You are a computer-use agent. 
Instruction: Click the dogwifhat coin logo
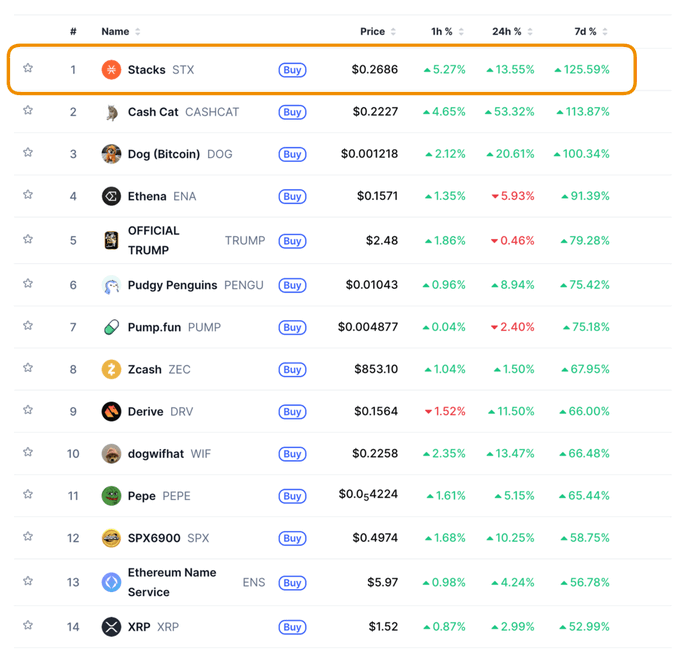[111, 454]
